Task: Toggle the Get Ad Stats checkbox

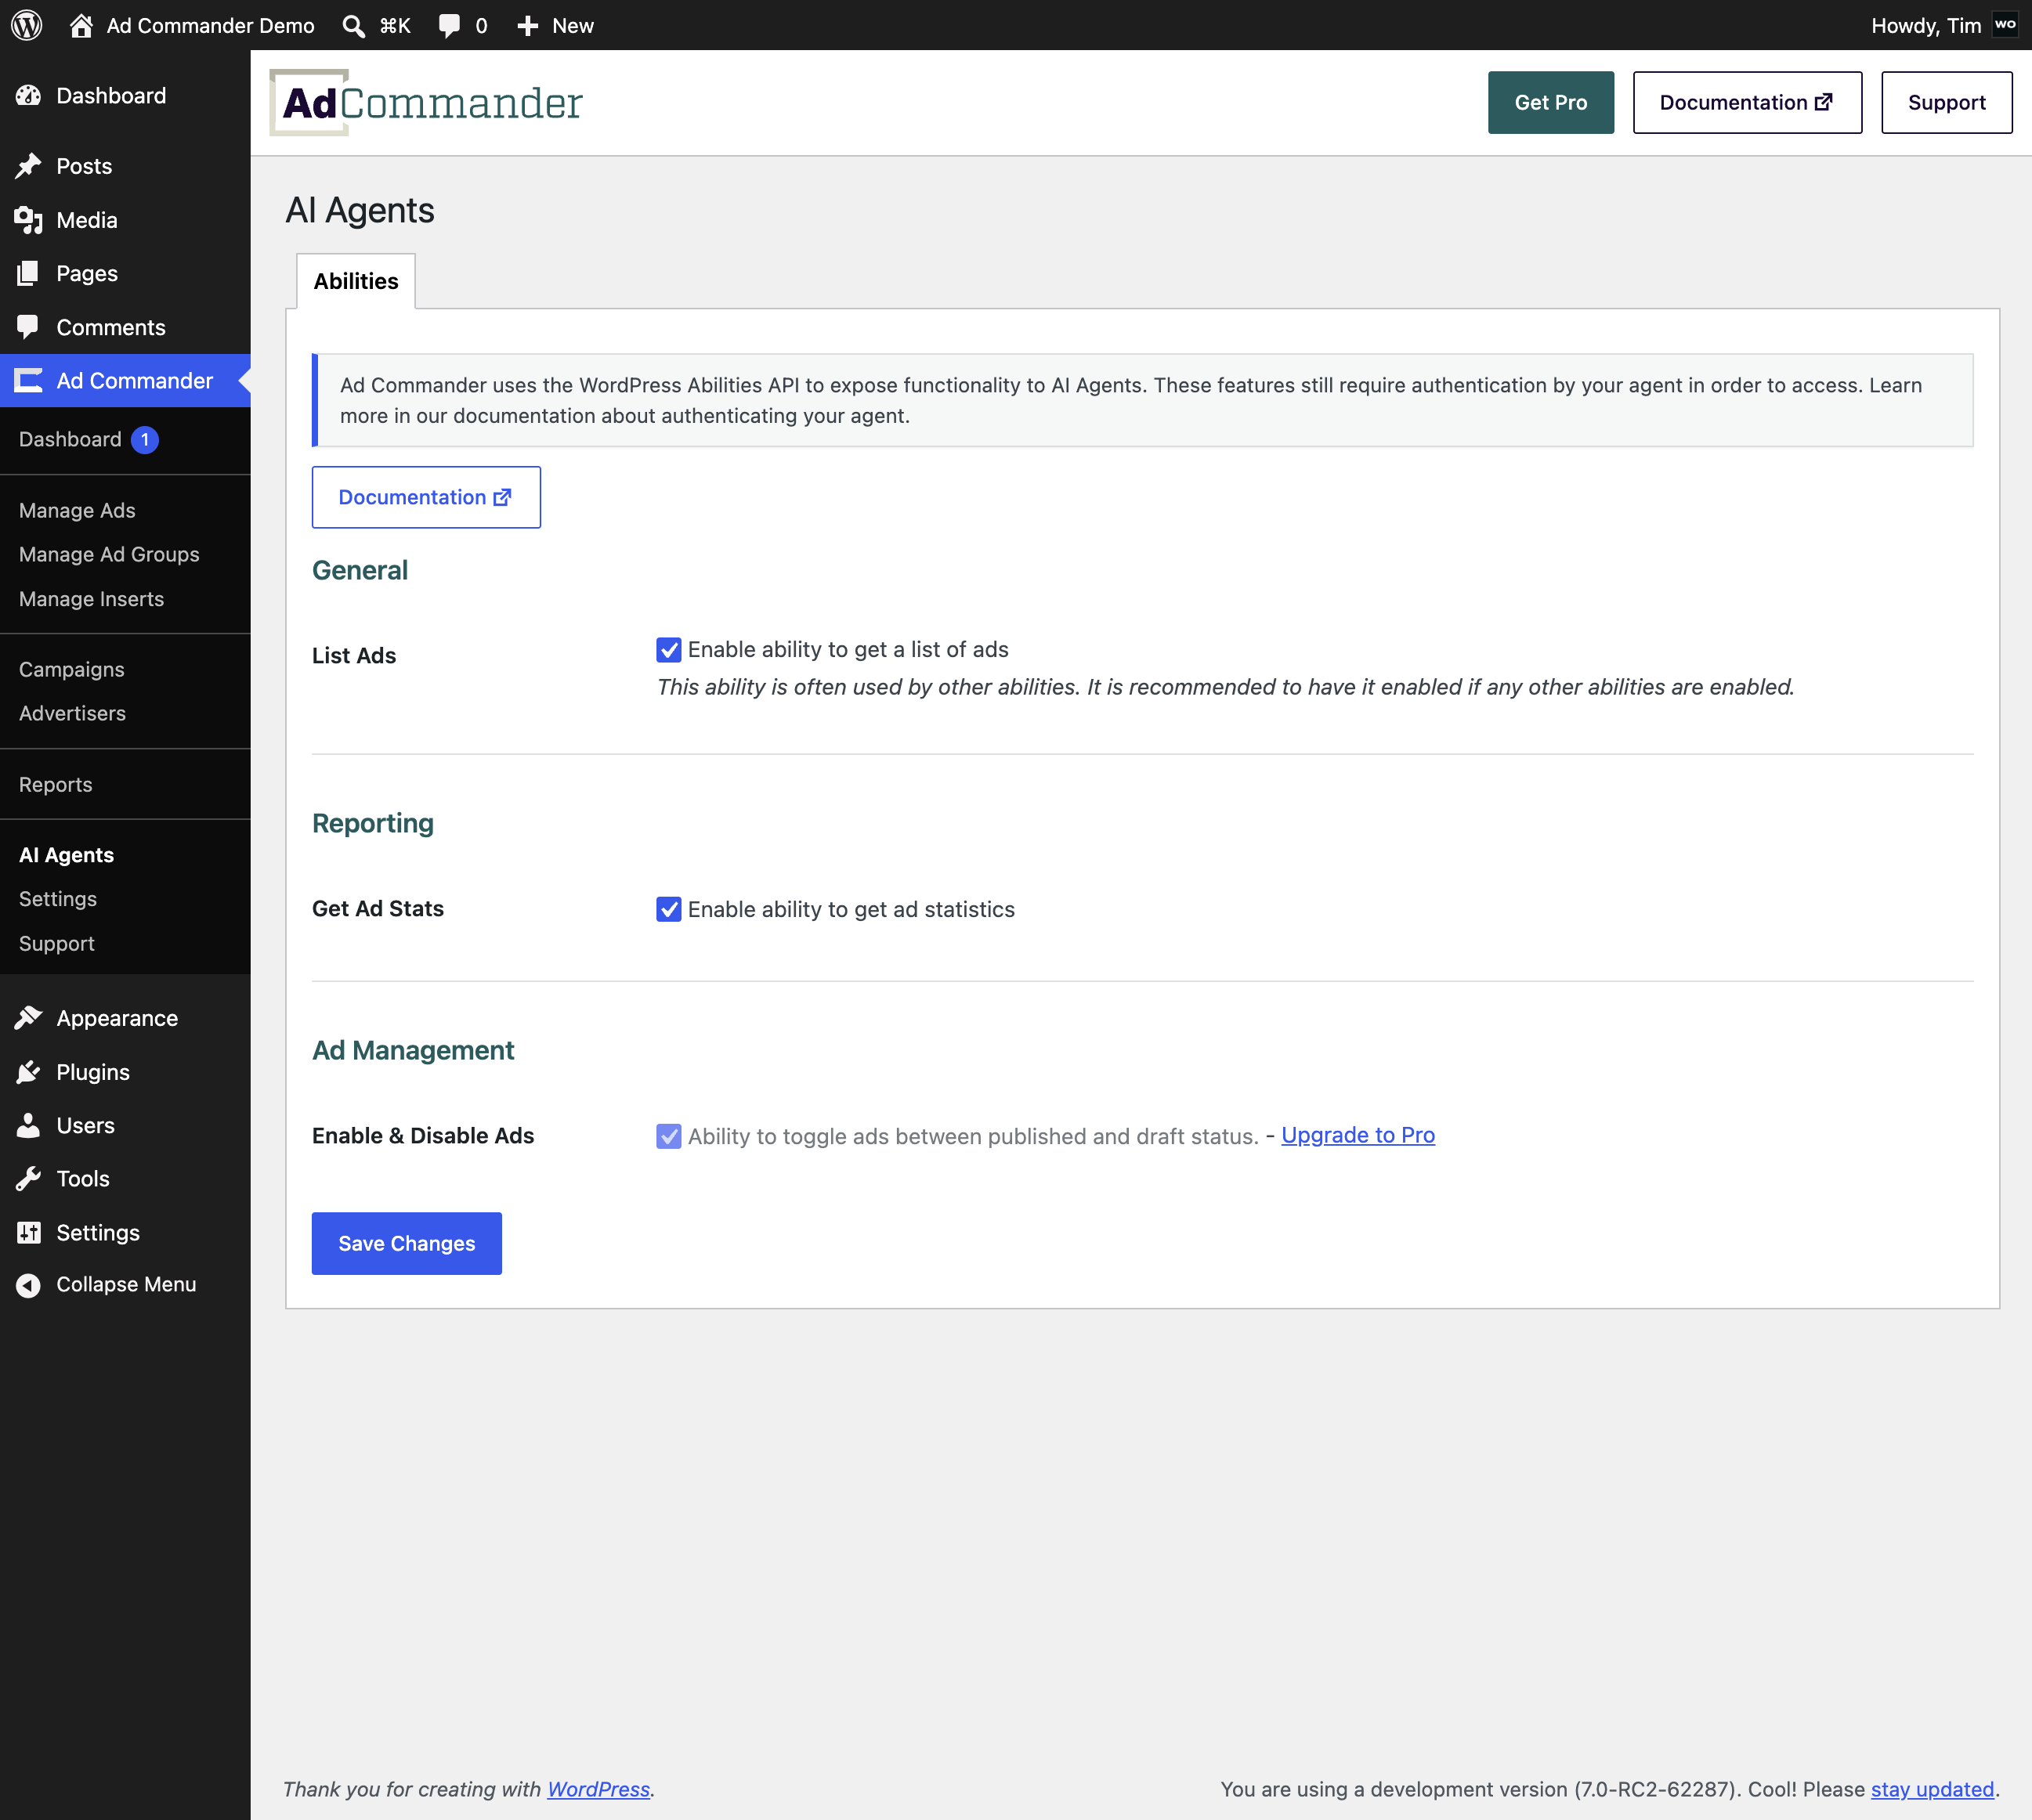Action: (x=669, y=909)
